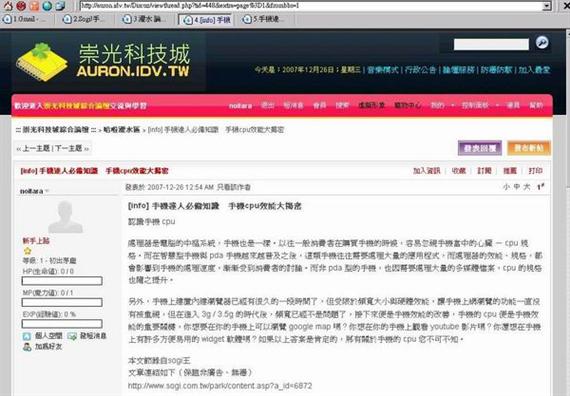Click the purple 發表回覆 reply button
Image resolution: width=570 pixels, height=396 pixels.
click(480, 148)
